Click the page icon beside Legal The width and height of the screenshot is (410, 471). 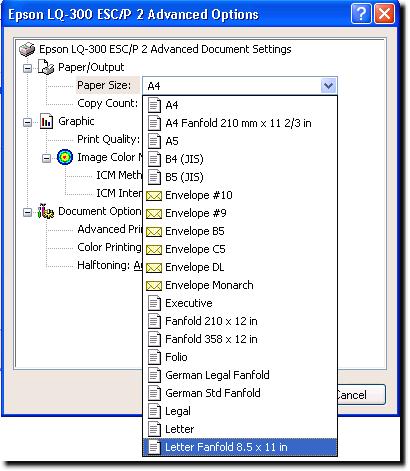pos(154,411)
